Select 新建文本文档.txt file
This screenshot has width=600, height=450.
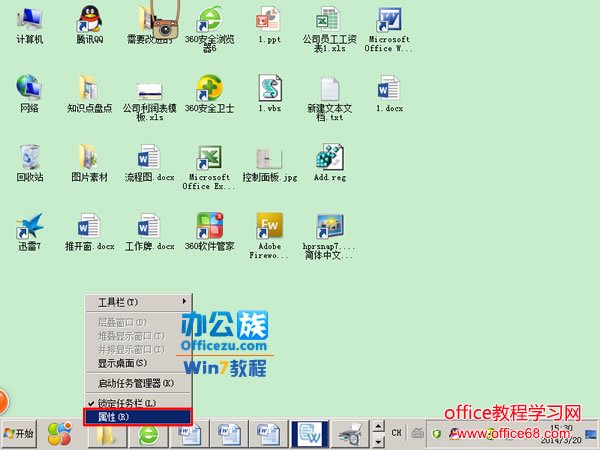point(329,98)
